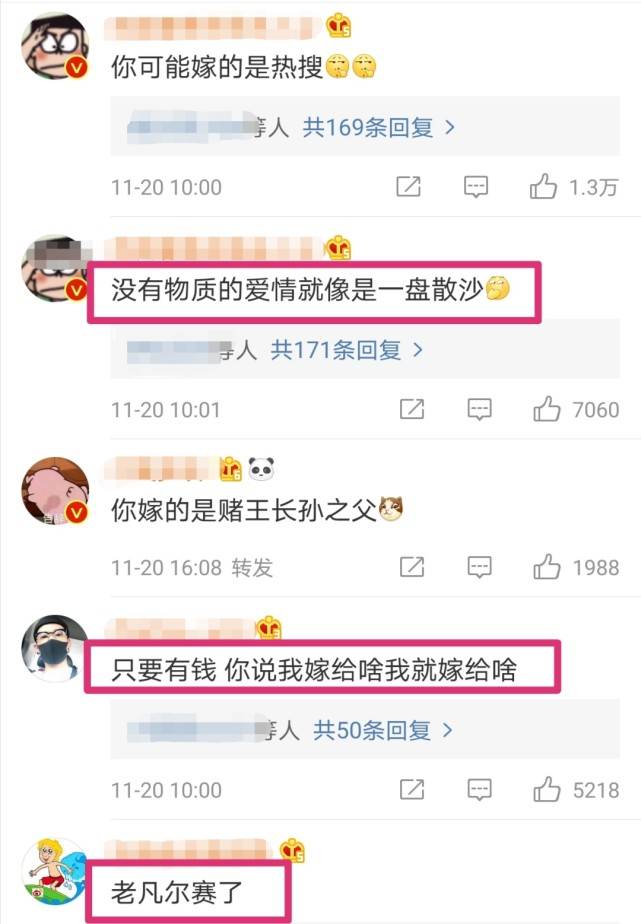This screenshot has width=641, height=924.
Task: Like the comment with 1.3万 likes
Action: coord(543,187)
